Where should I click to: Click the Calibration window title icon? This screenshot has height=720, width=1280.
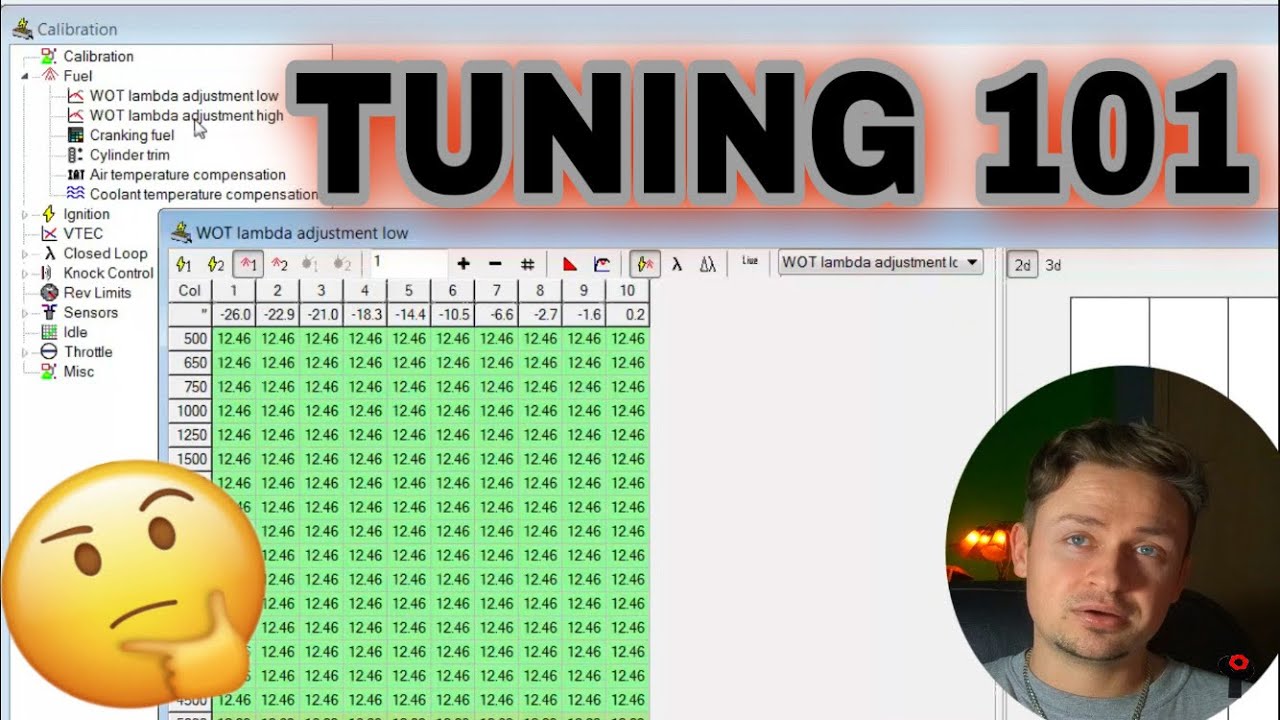[x=22, y=28]
